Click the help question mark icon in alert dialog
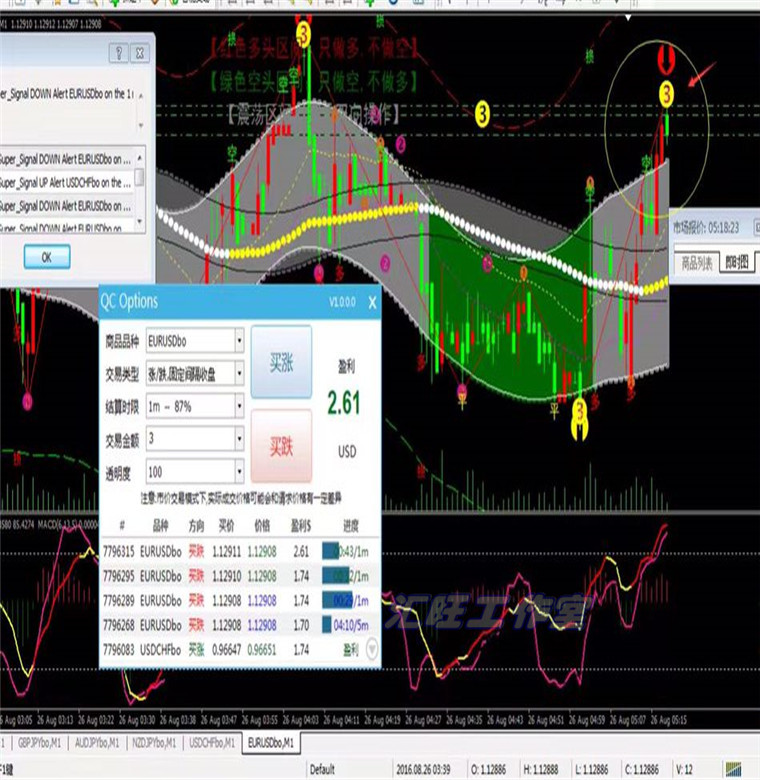The image size is (760, 780). [117, 51]
